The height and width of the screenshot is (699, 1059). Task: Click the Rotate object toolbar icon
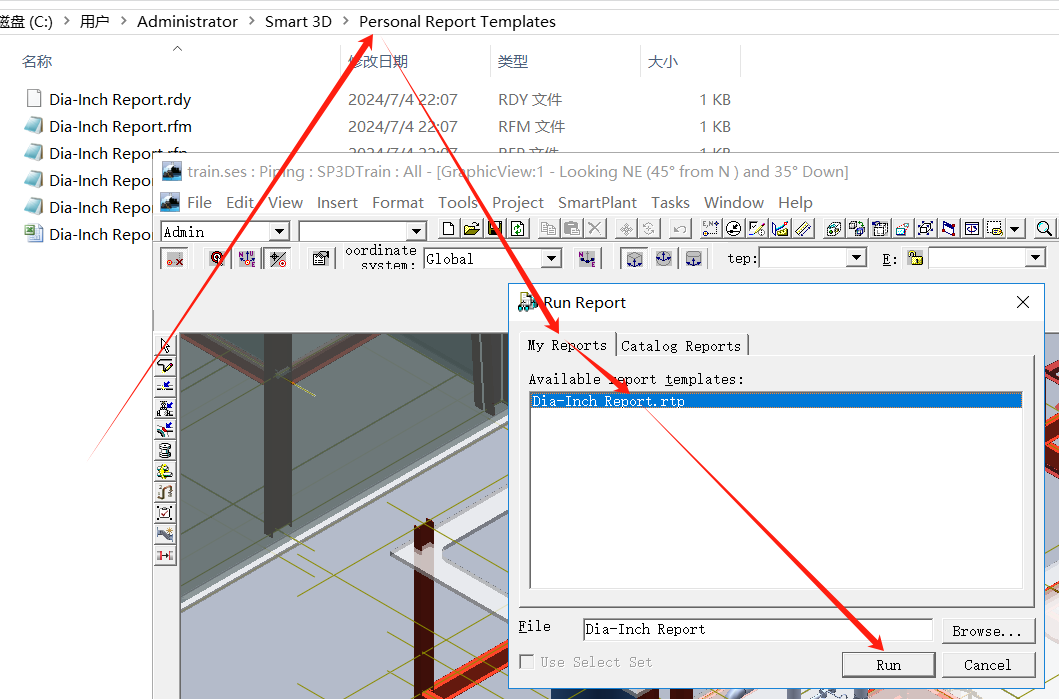648,229
